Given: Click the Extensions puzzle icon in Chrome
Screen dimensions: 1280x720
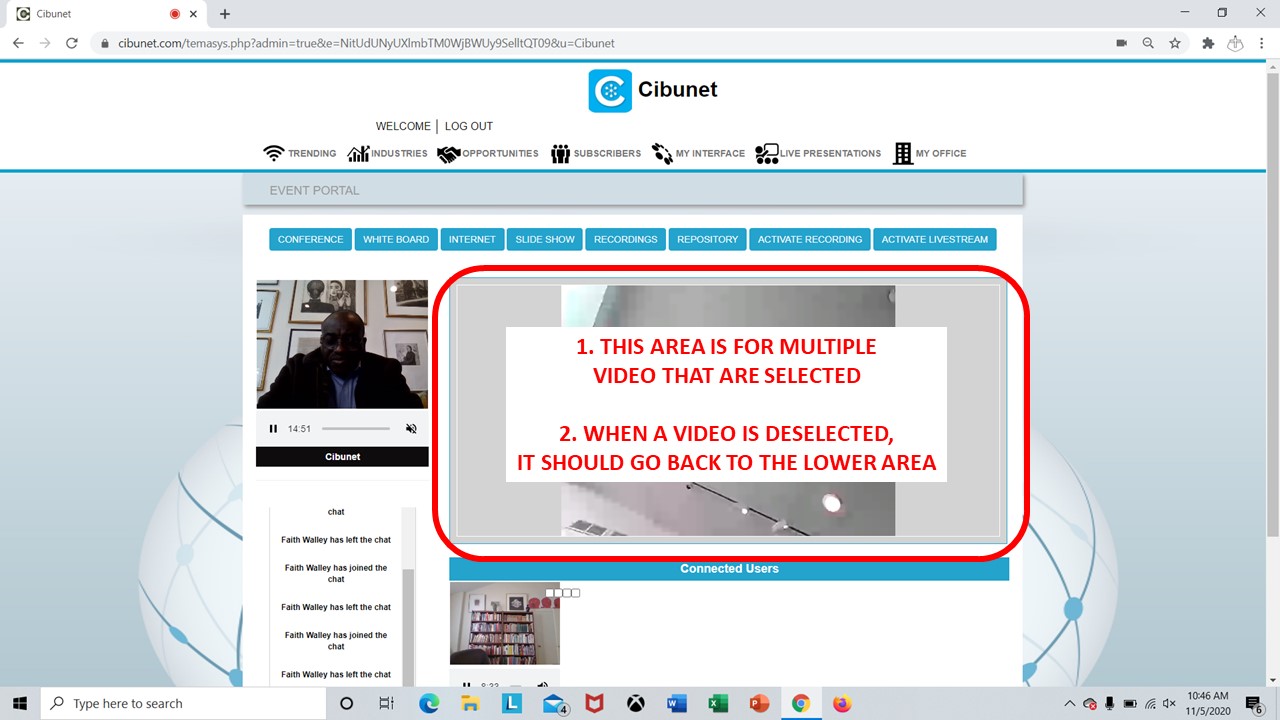Looking at the screenshot, I should click(1208, 43).
